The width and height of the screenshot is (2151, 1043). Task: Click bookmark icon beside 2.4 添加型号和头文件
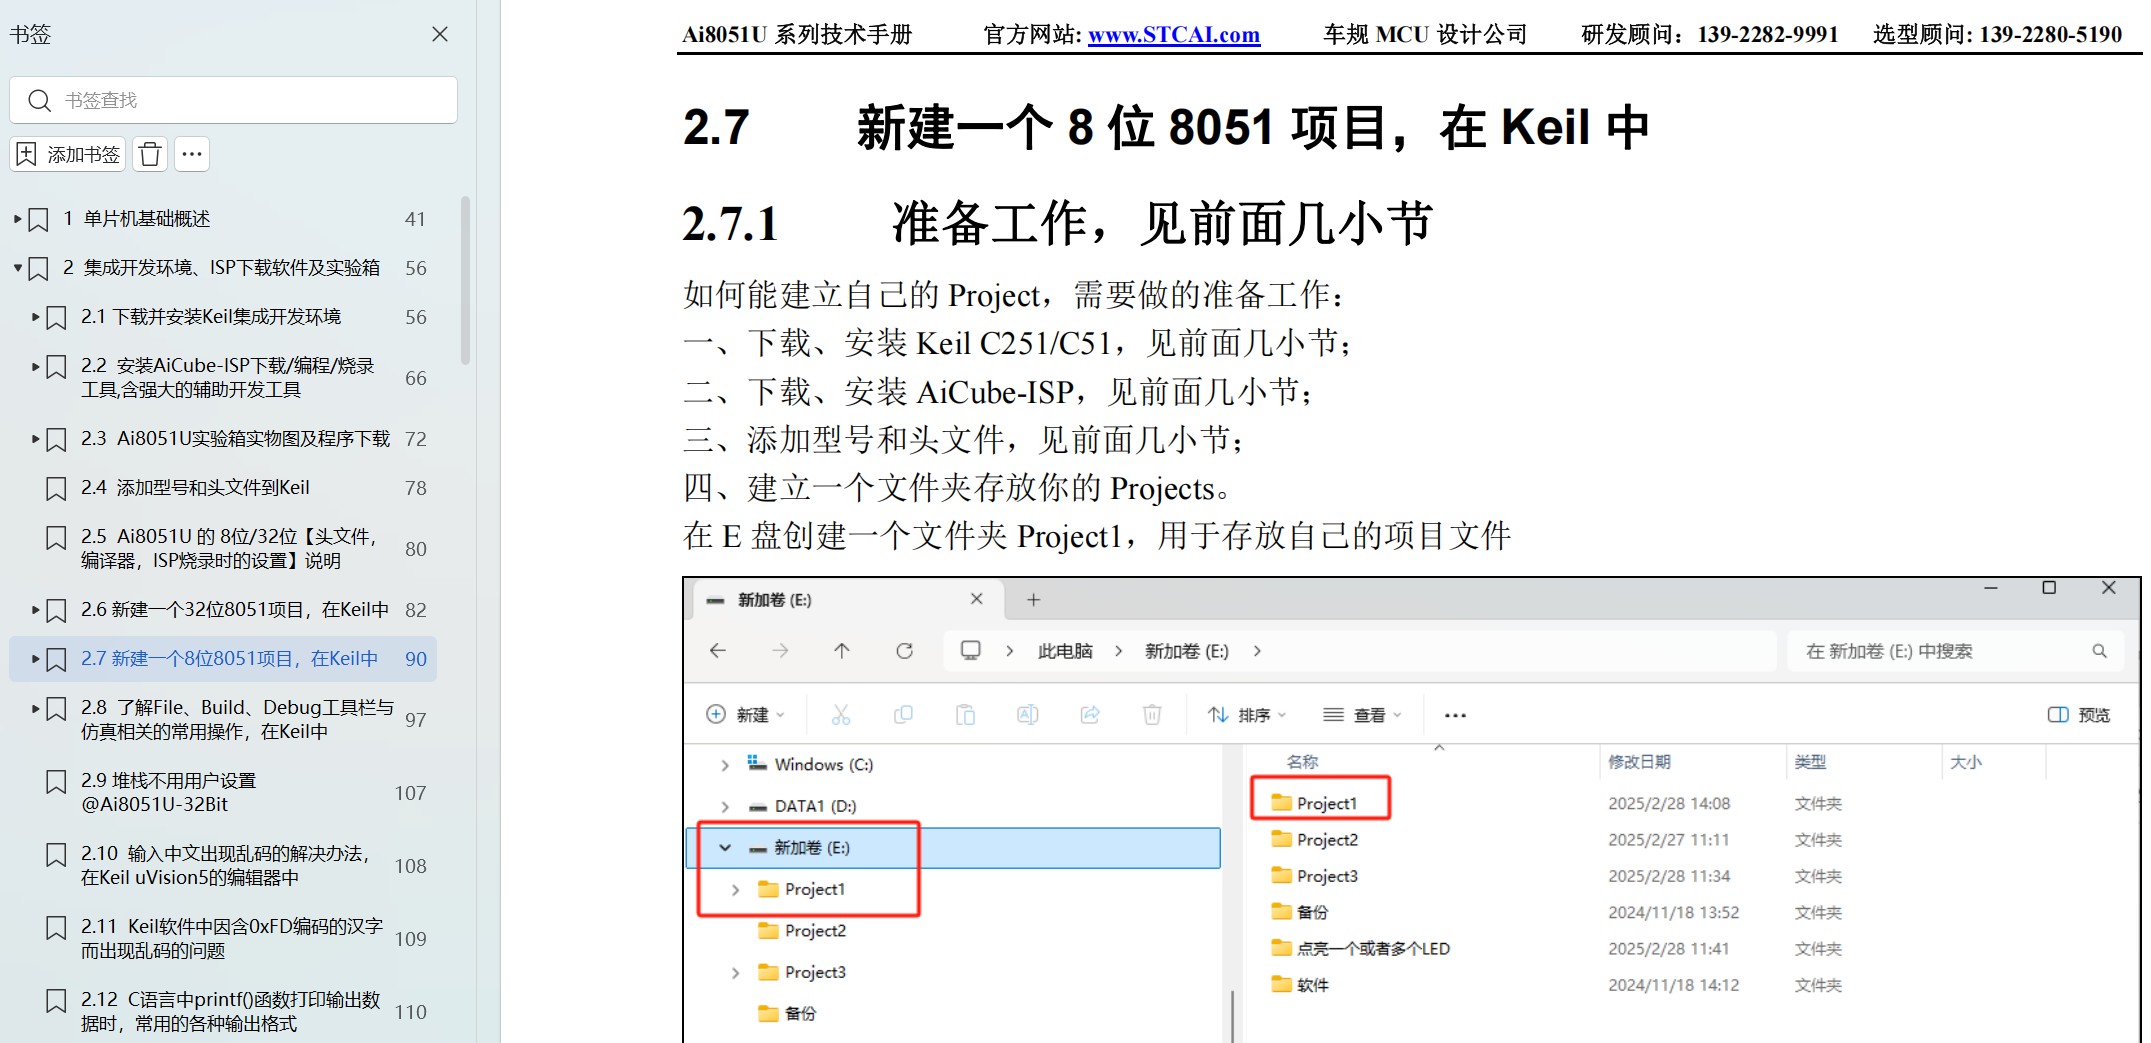pos(57,488)
